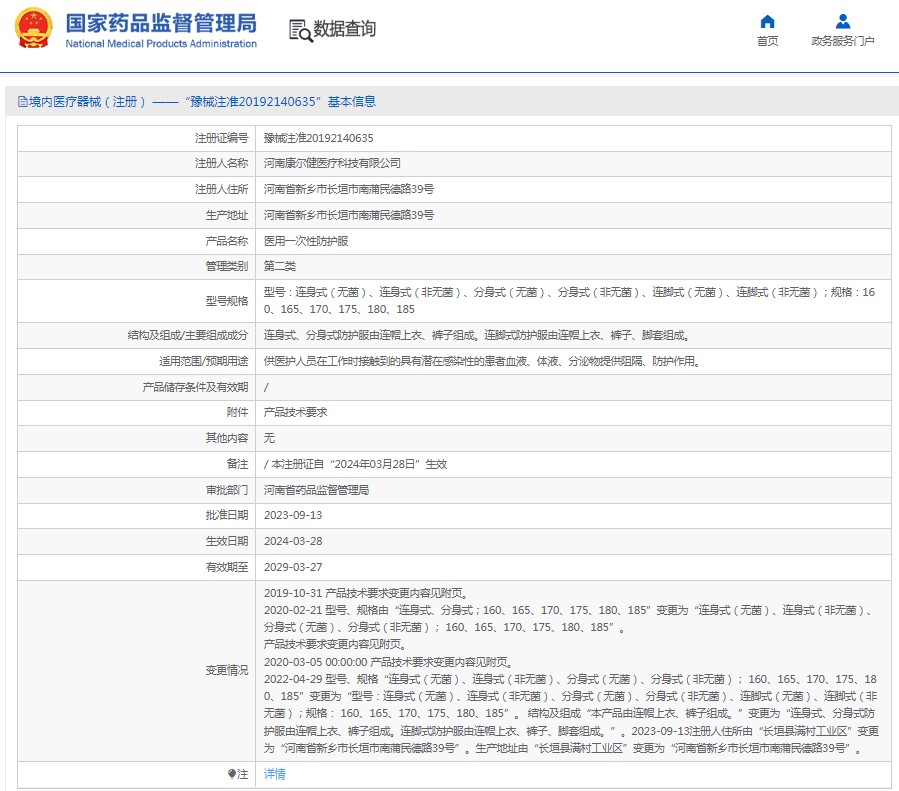Select approval date 2023-09-13
899x791 pixels.
coord(293,515)
